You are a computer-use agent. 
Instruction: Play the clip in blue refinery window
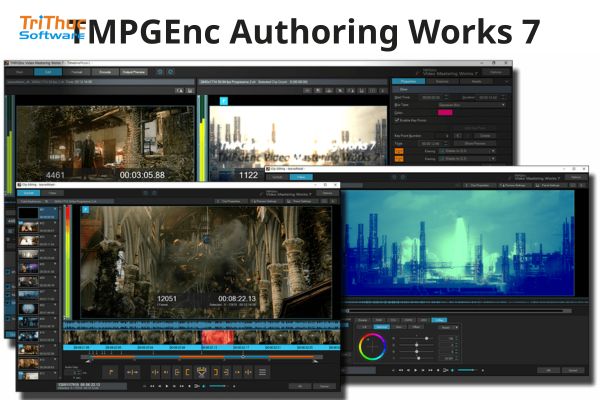pyautogui.click(x=416, y=370)
